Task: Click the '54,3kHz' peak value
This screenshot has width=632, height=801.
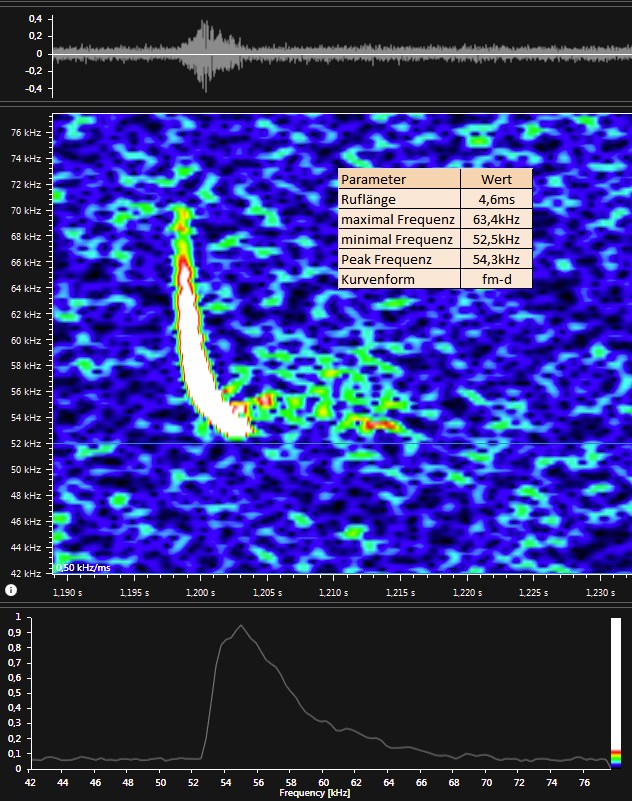Action: pyautogui.click(x=496, y=259)
